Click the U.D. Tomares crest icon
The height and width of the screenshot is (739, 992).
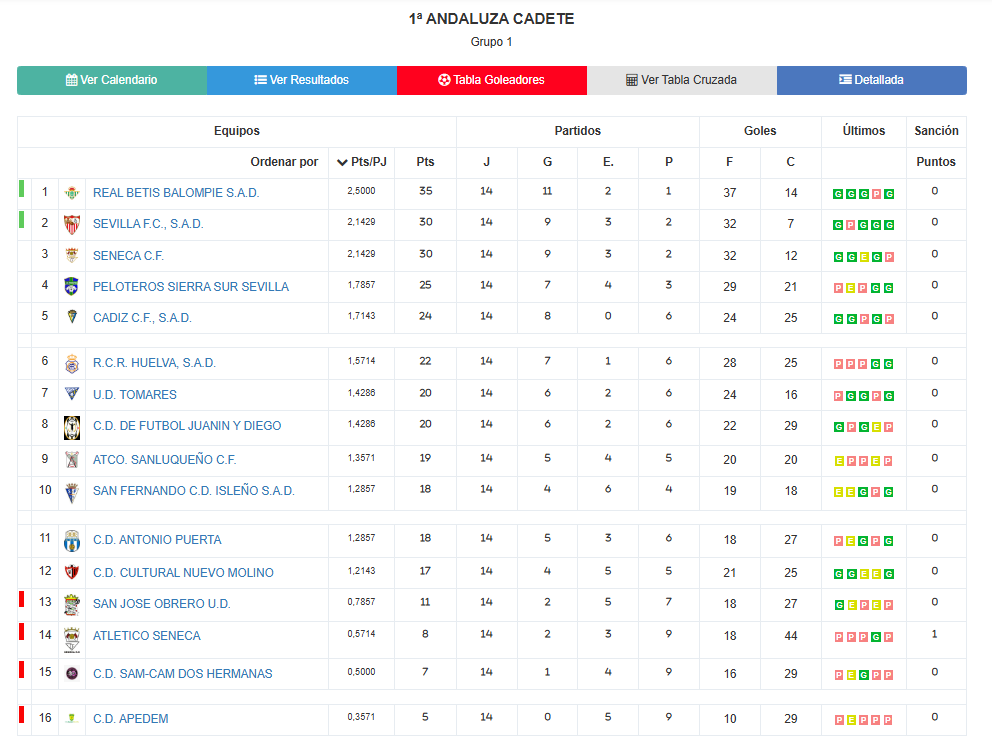coord(72,394)
